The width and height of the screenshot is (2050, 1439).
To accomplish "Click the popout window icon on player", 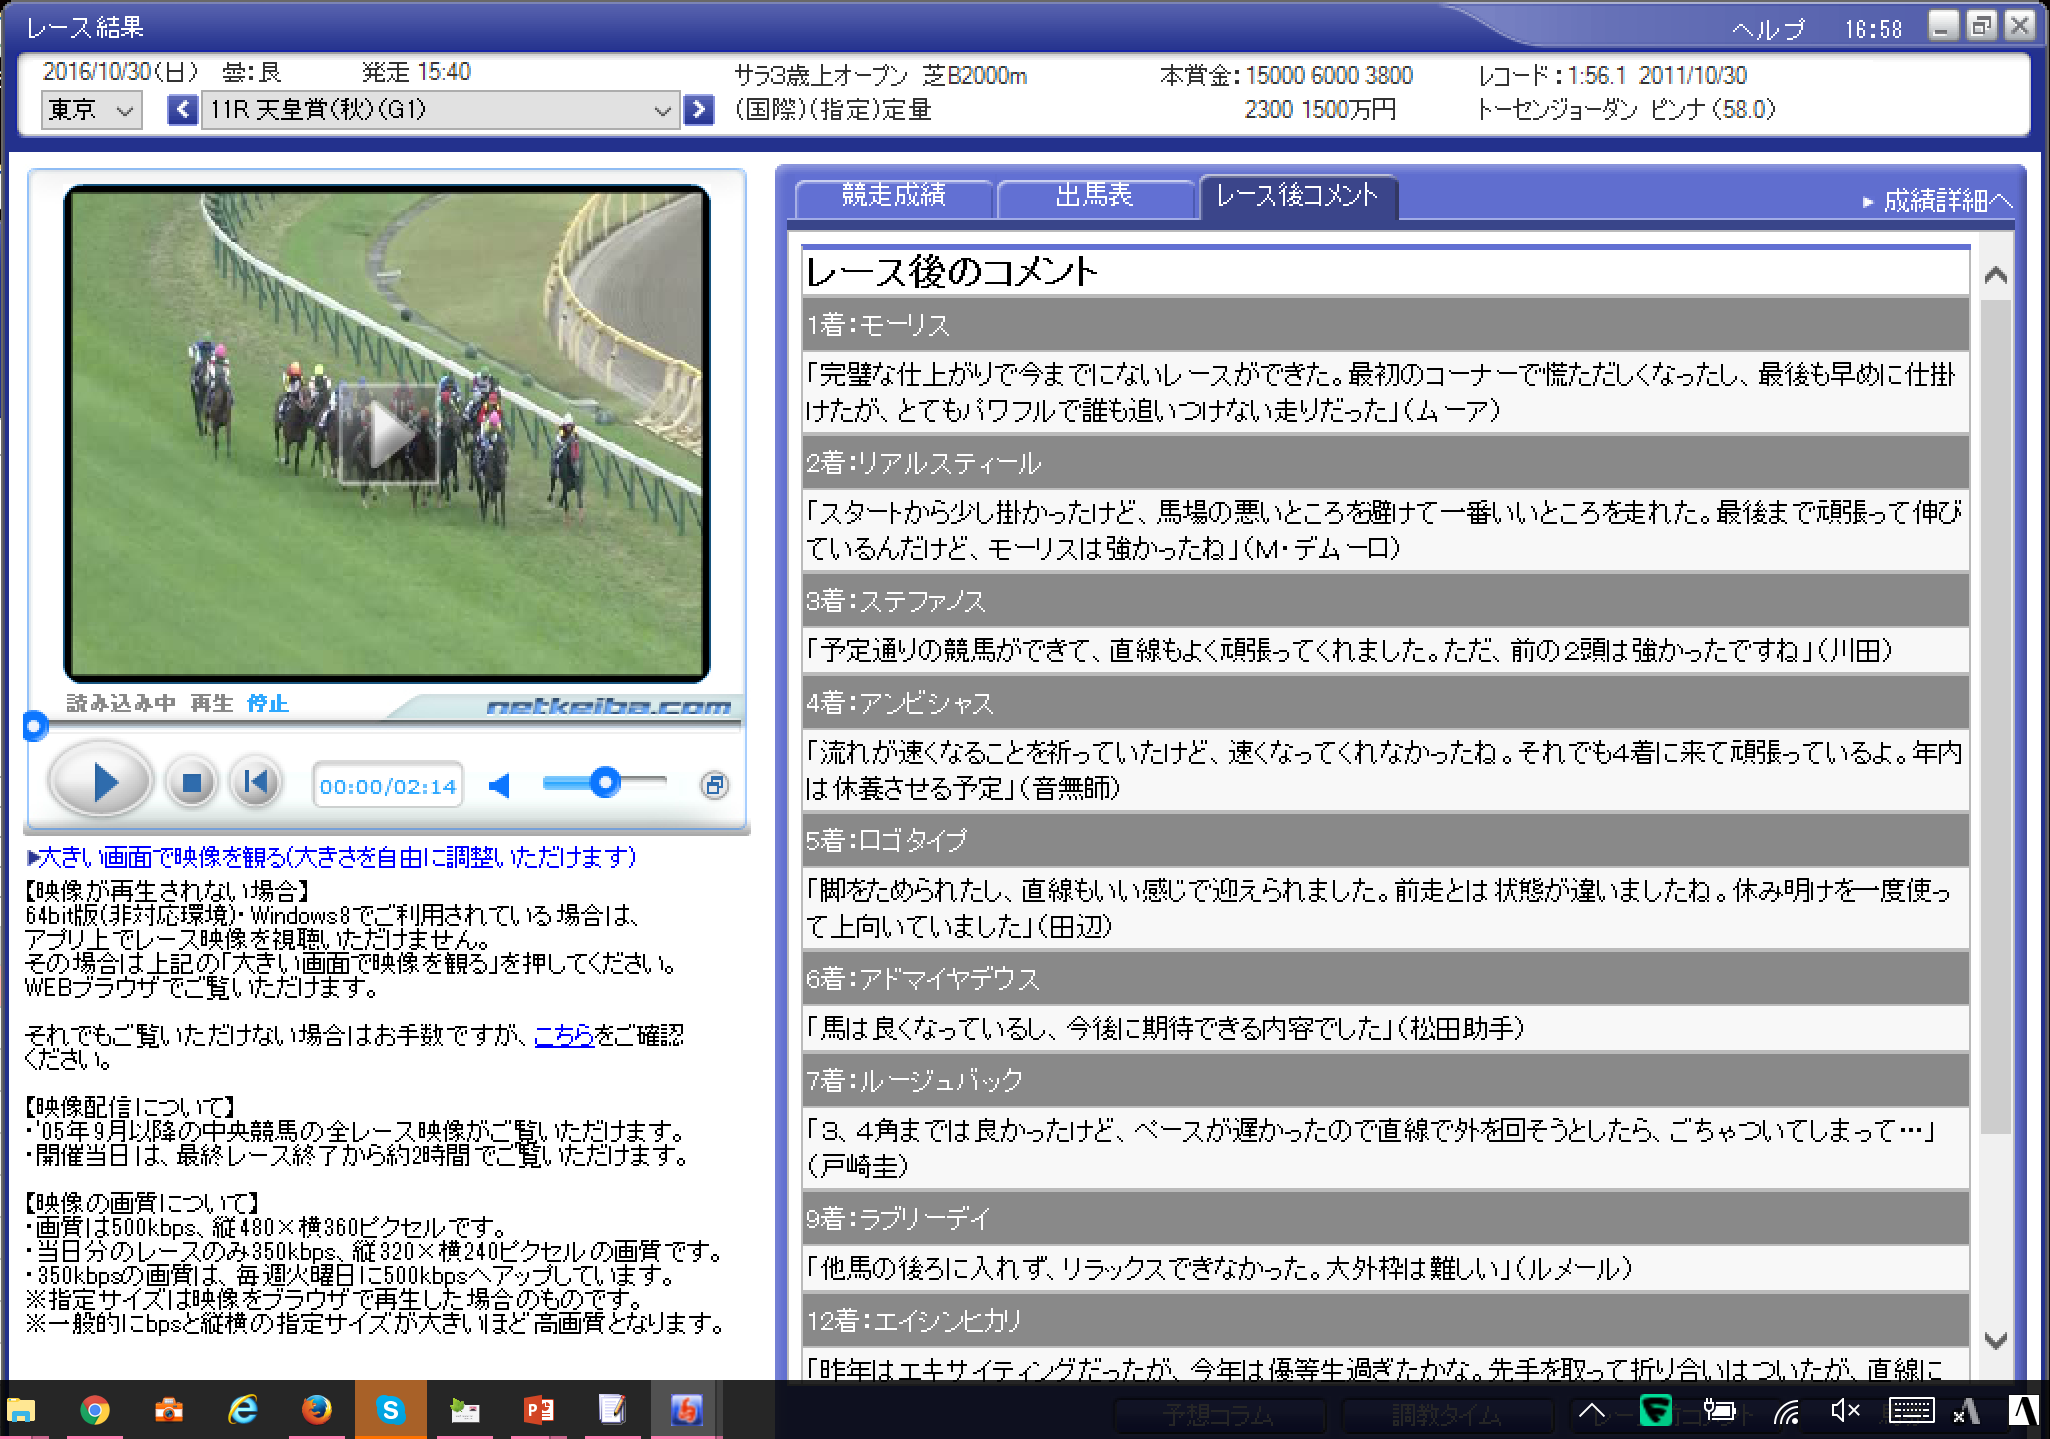I will (x=714, y=785).
